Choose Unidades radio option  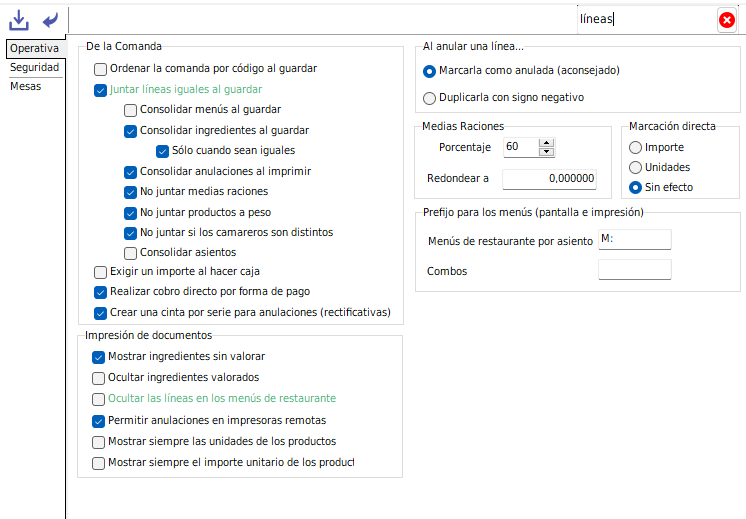(635, 168)
